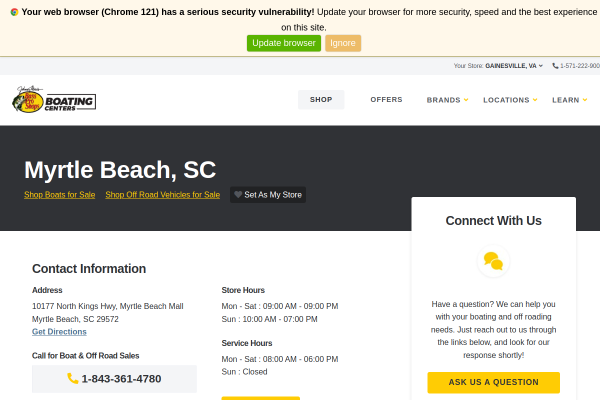Image resolution: width=600 pixels, height=400 pixels.
Task: Click the yellow chat bubbles icon
Action: click(493, 261)
